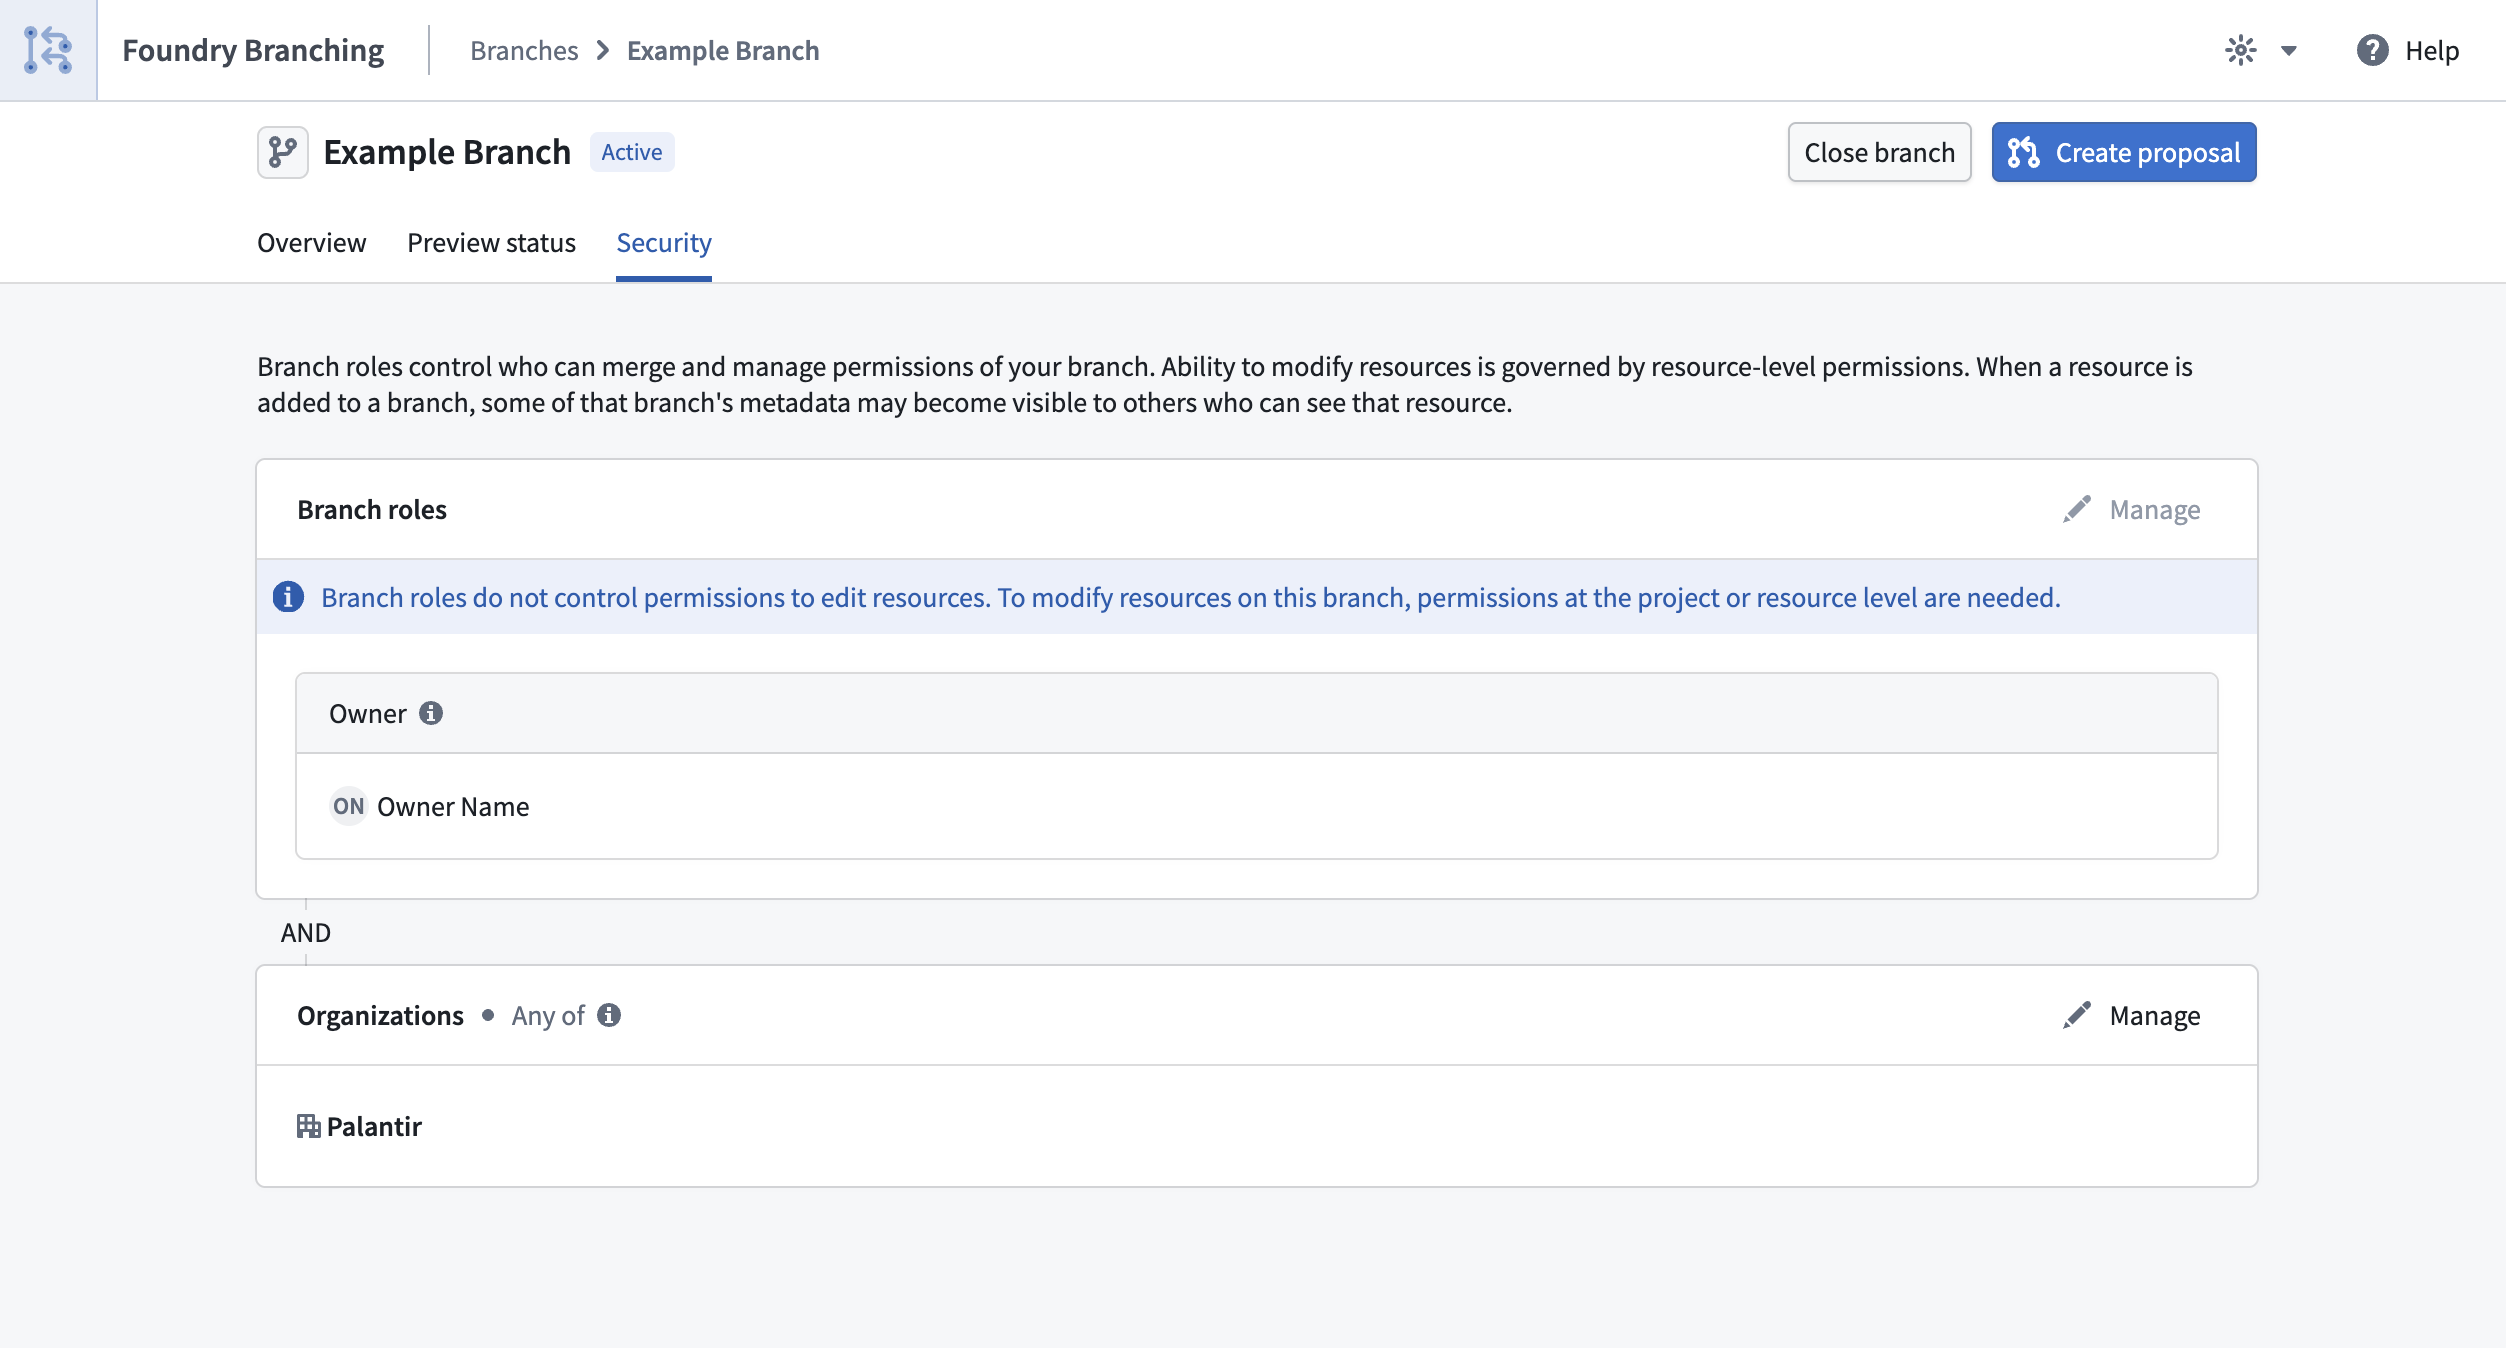
Task: Click the Foundry Branching app logo icon
Action: tap(48, 49)
